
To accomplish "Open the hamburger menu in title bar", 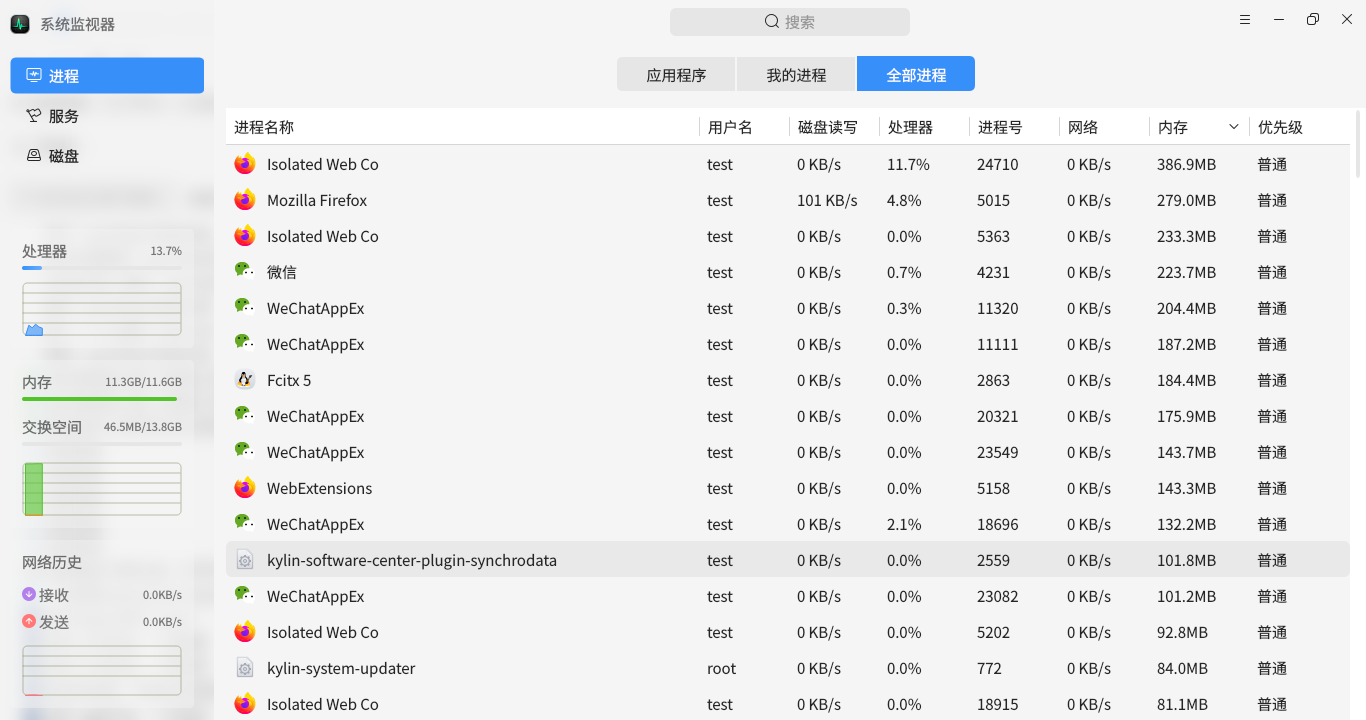I will (1245, 20).
